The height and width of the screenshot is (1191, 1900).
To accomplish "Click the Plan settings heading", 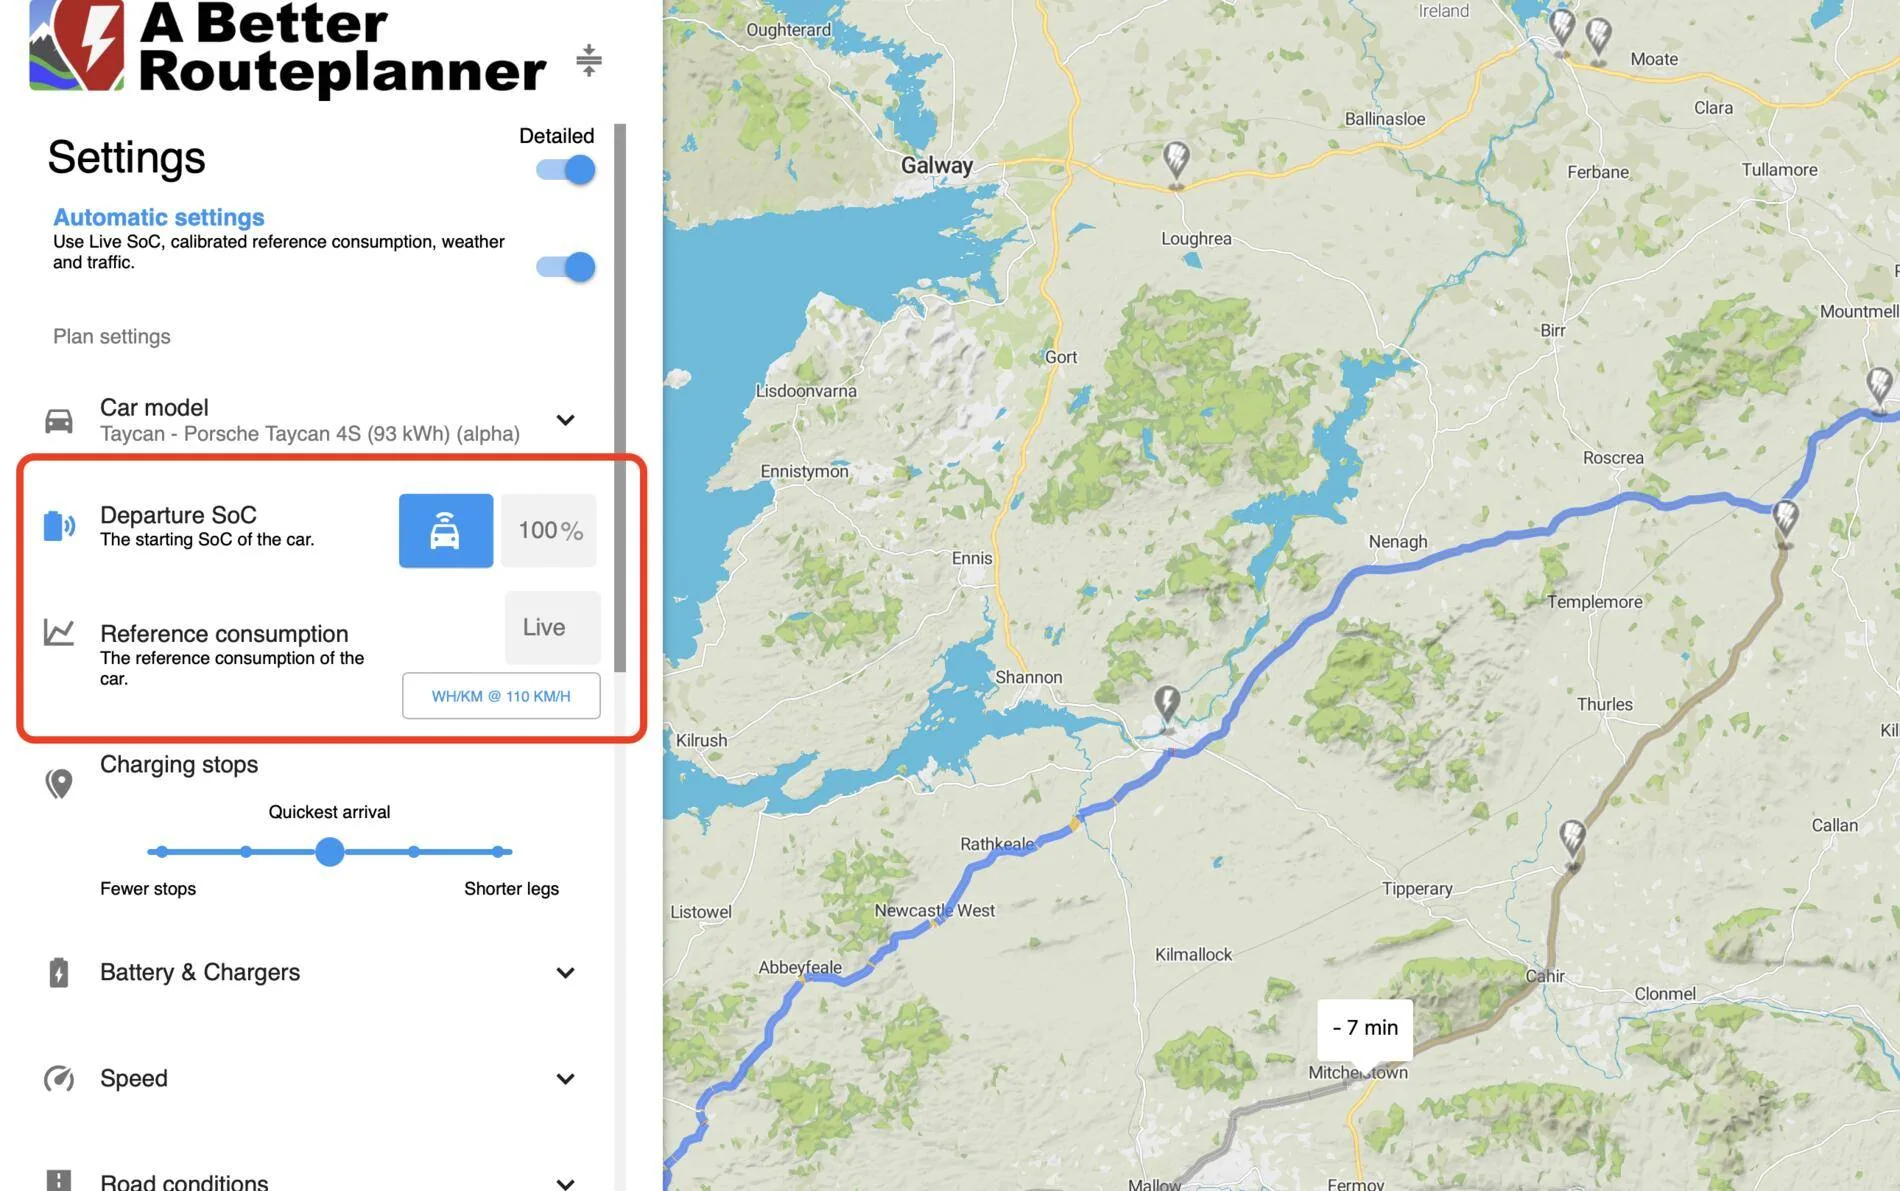I will tap(112, 337).
